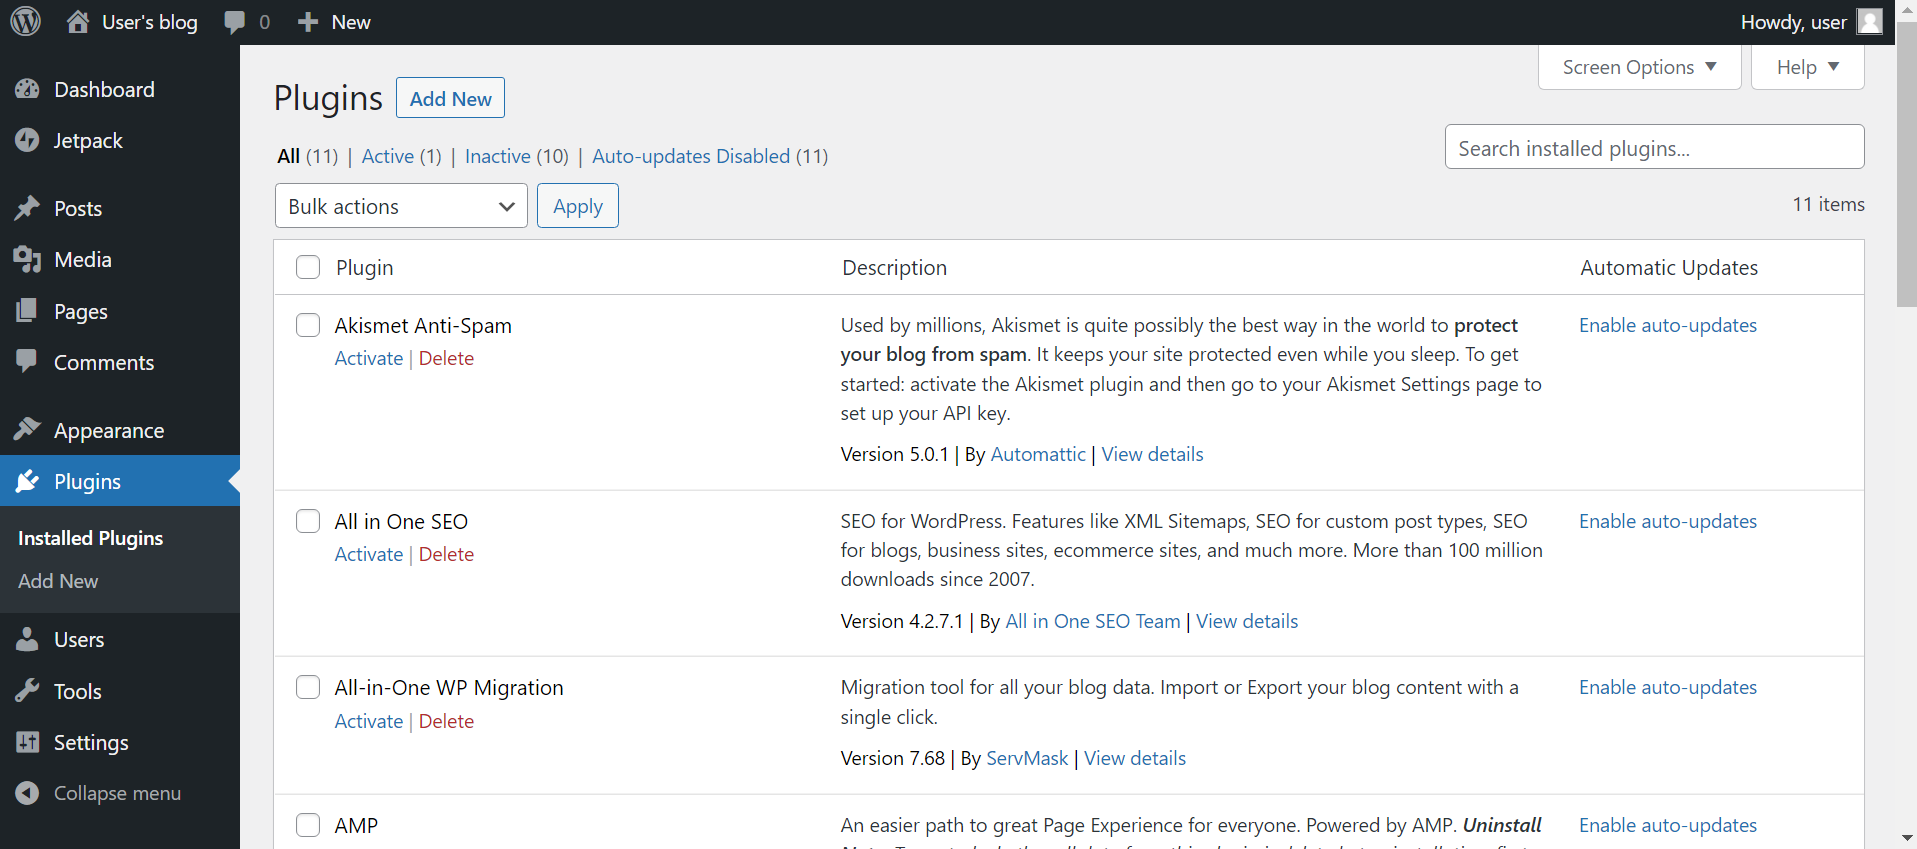
Task: Show All plugins filter
Action: click(308, 156)
